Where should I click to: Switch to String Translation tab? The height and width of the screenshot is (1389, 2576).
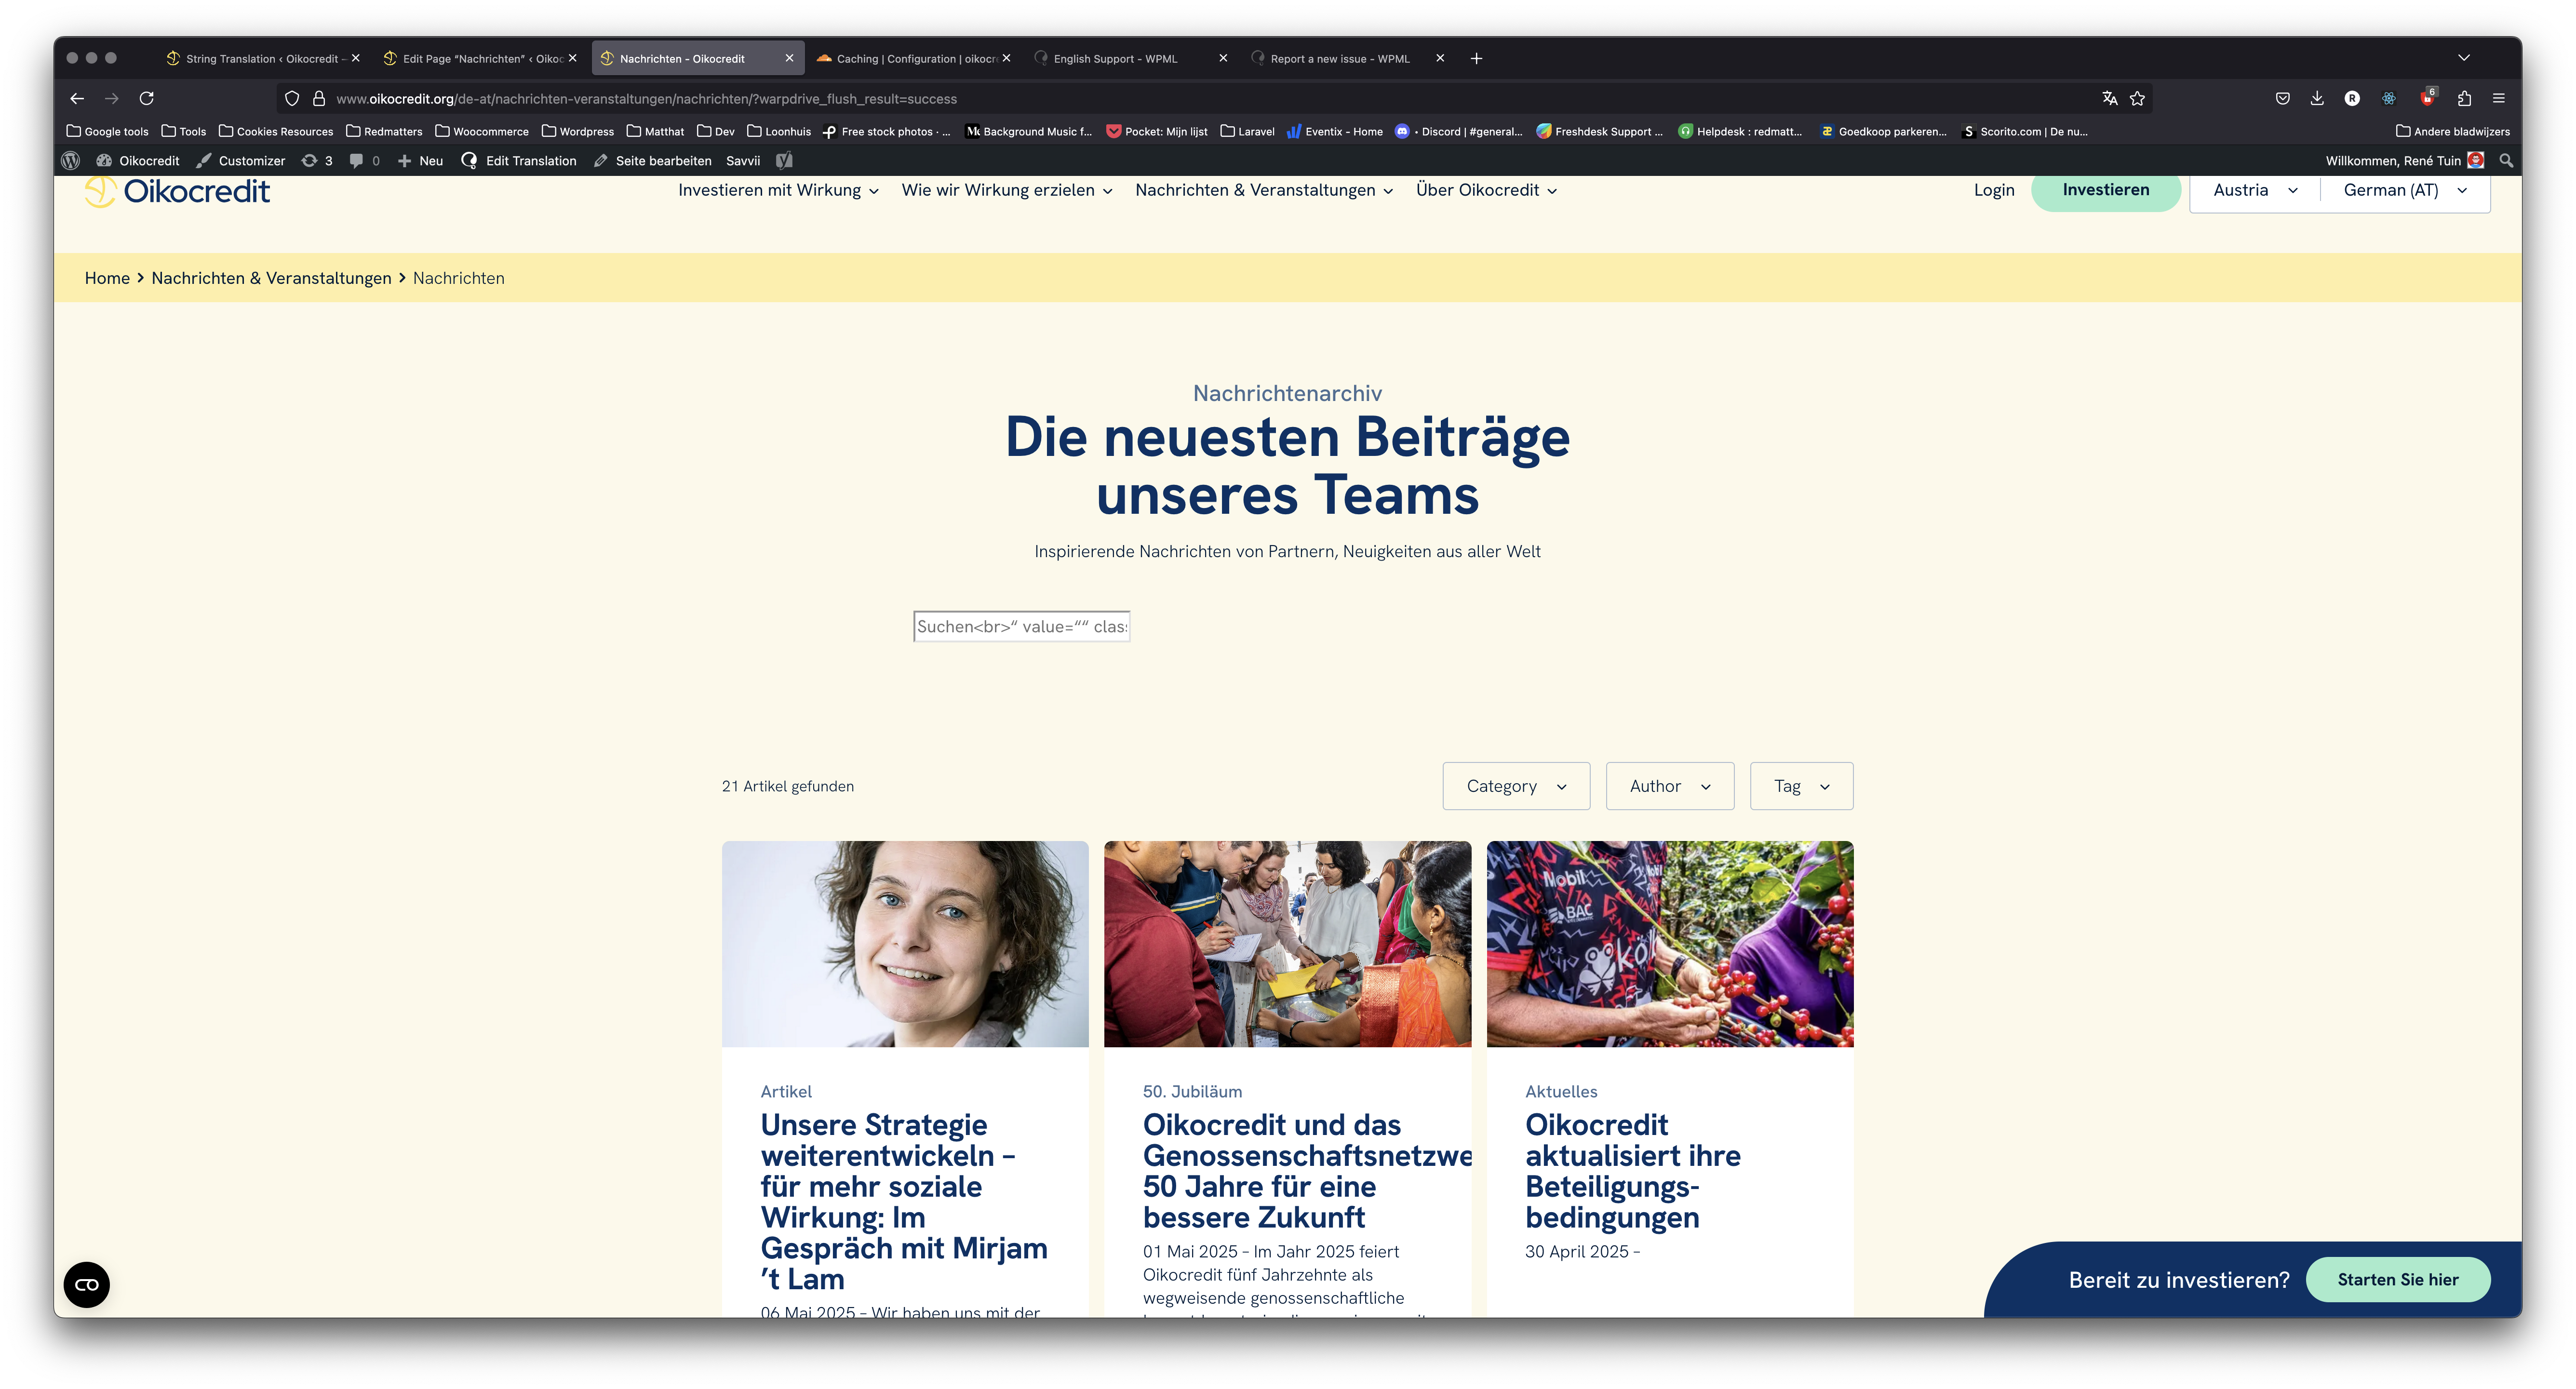263,58
